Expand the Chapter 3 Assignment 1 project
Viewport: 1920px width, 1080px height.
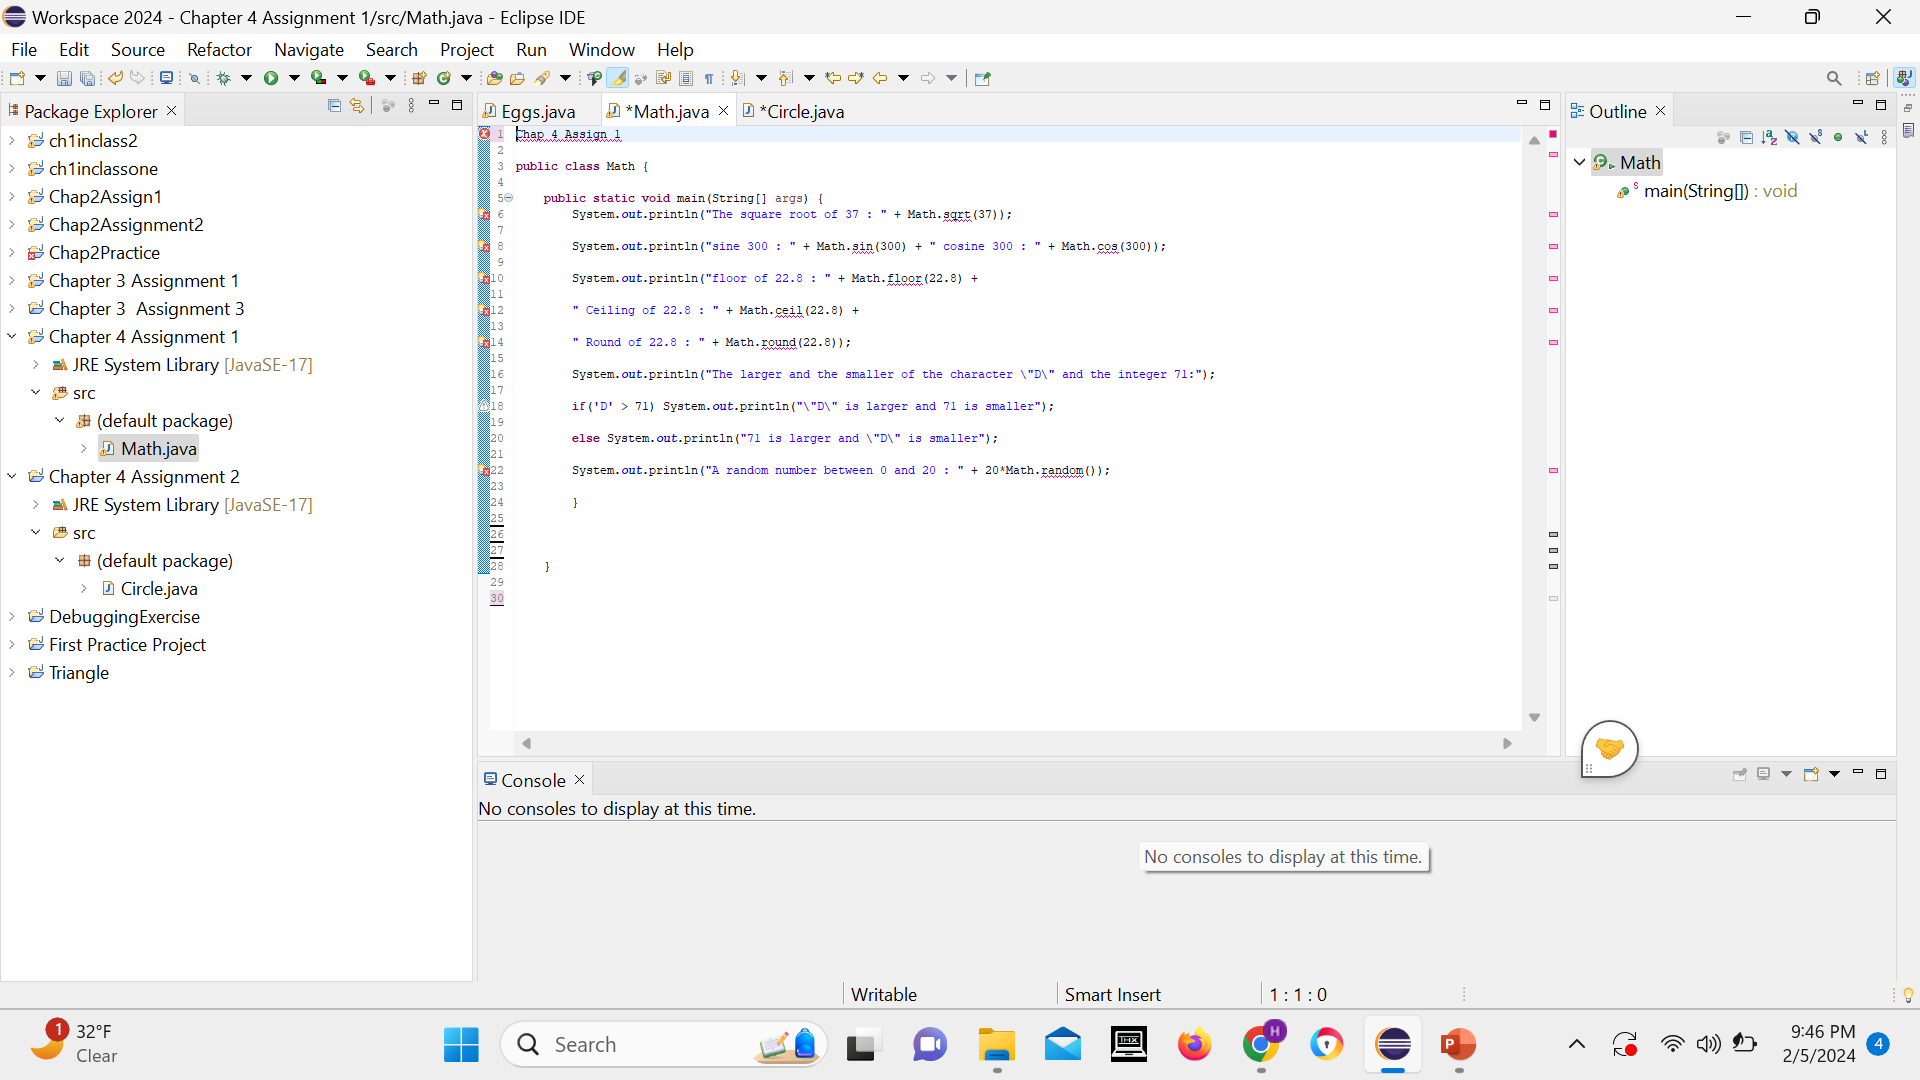[x=11, y=281]
